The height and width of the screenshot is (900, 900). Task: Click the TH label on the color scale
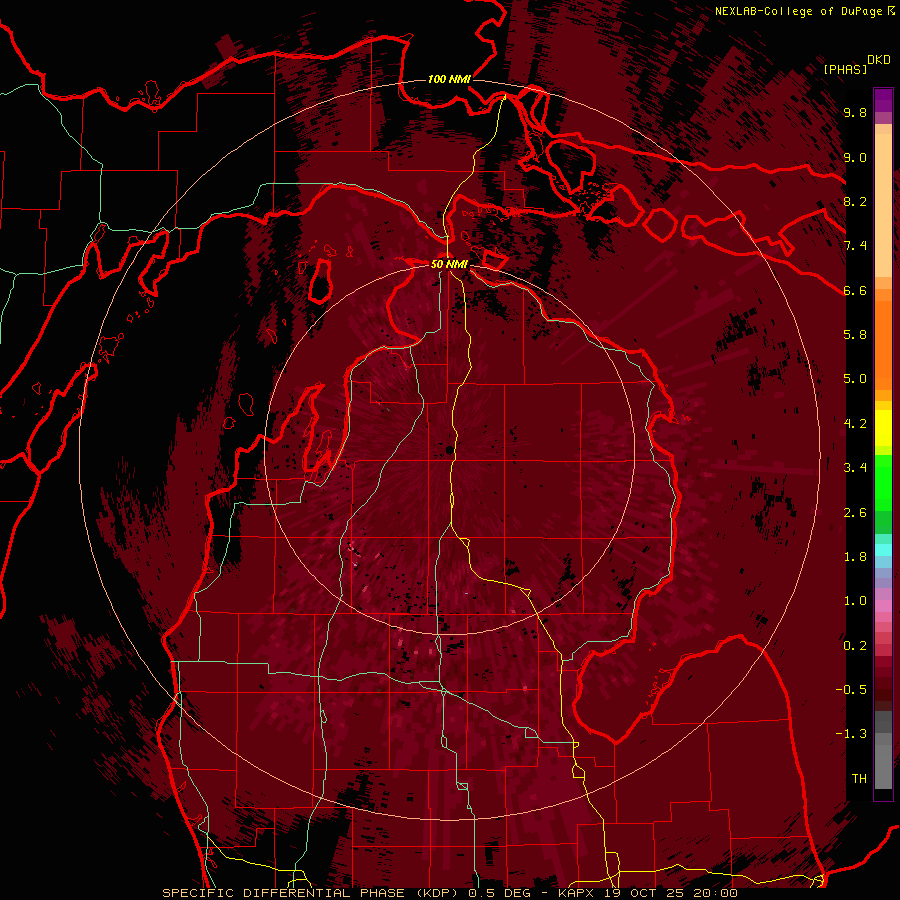859,779
